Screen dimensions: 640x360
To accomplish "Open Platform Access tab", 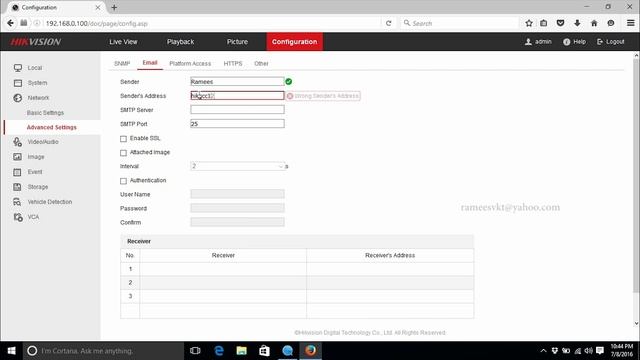I will click(x=190, y=64).
